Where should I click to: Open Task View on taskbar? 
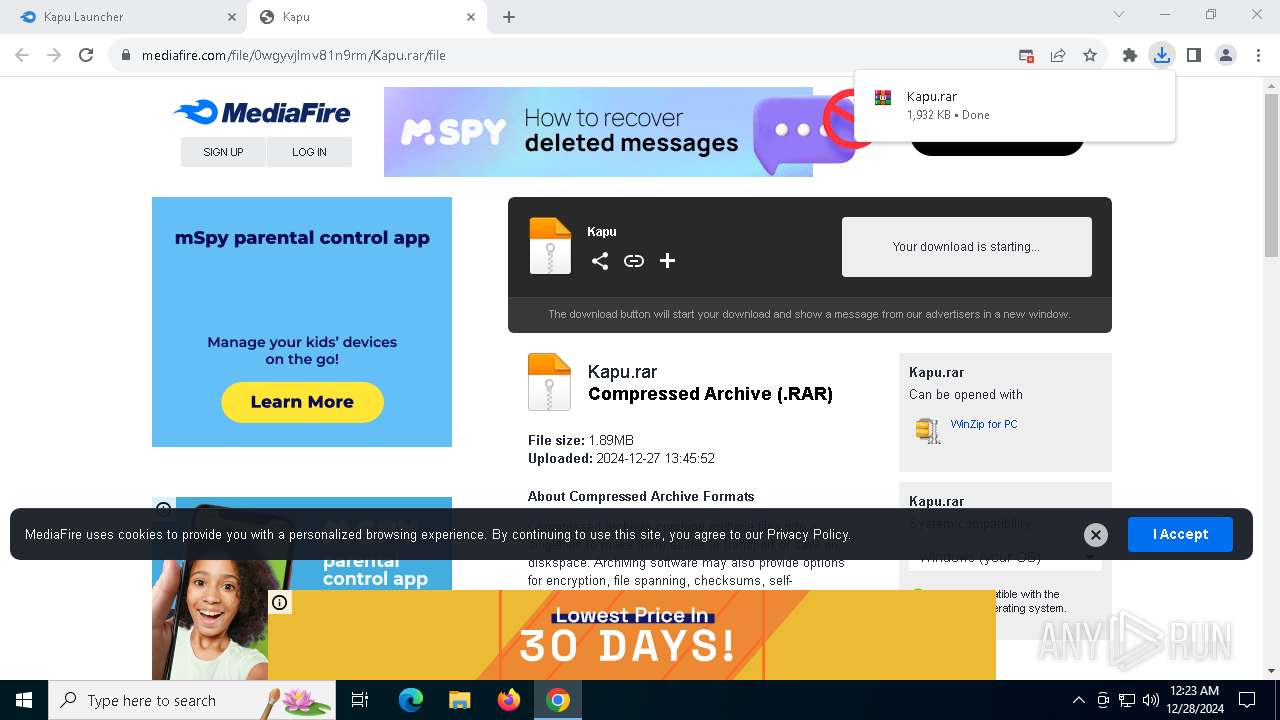point(360,700)
